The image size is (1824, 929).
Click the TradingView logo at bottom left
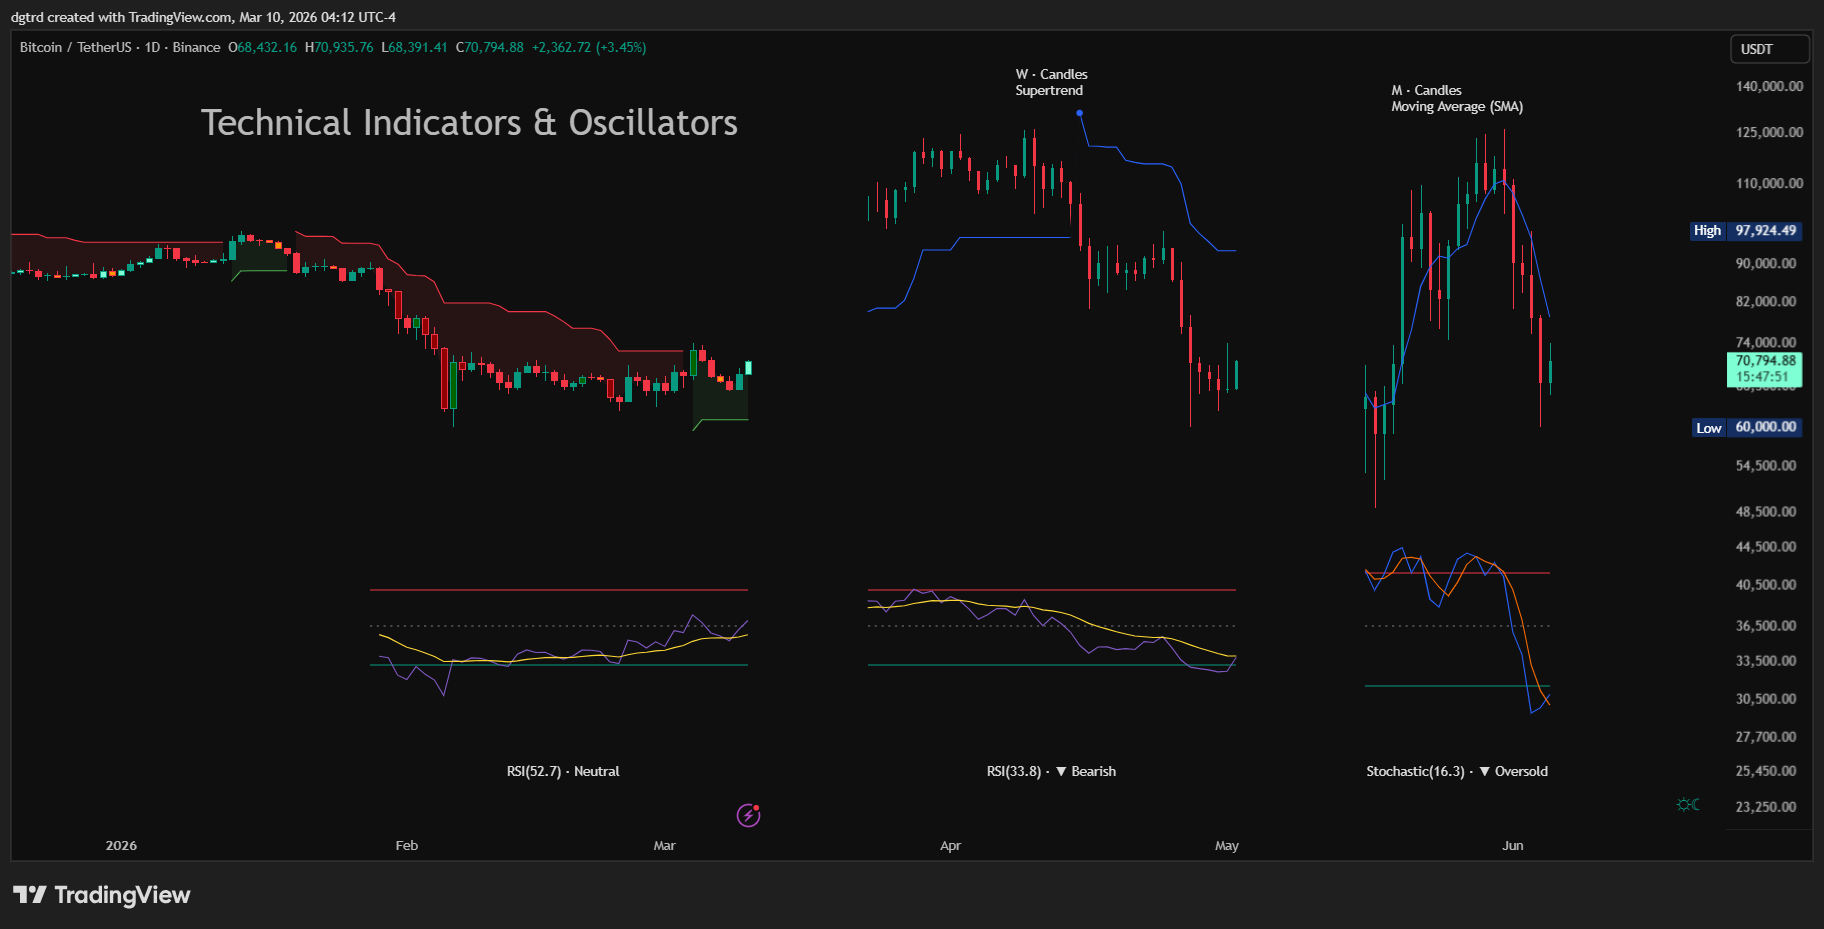coord(101,895)
